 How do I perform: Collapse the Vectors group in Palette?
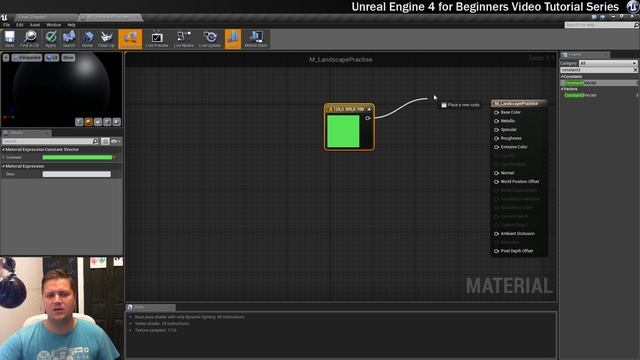pos(562,89)
